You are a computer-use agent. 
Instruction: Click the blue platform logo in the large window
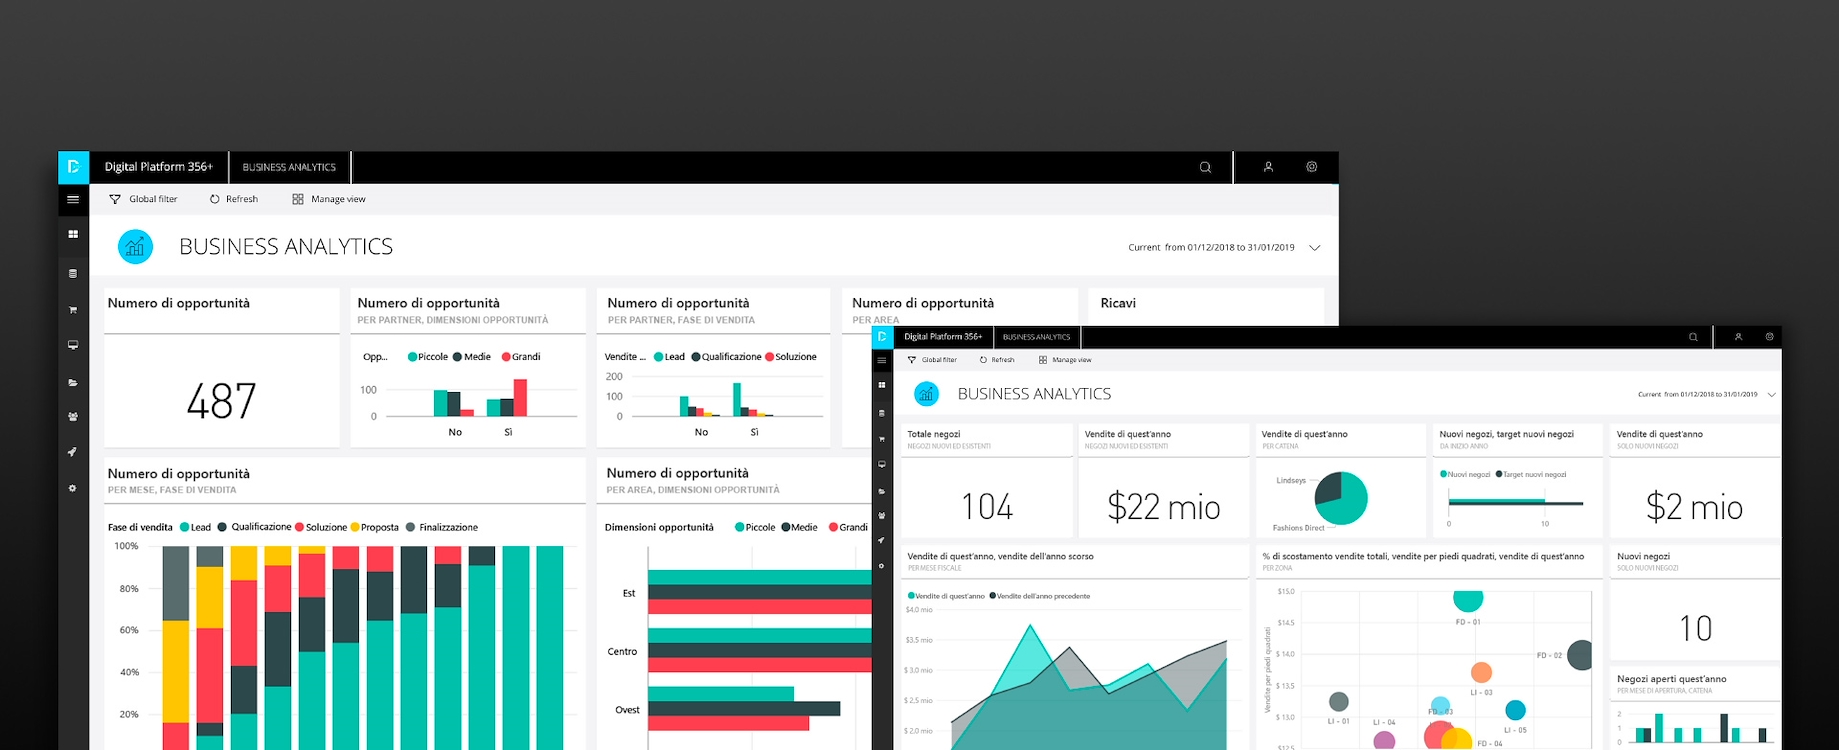pyautogui.click(x=73, y=167)
